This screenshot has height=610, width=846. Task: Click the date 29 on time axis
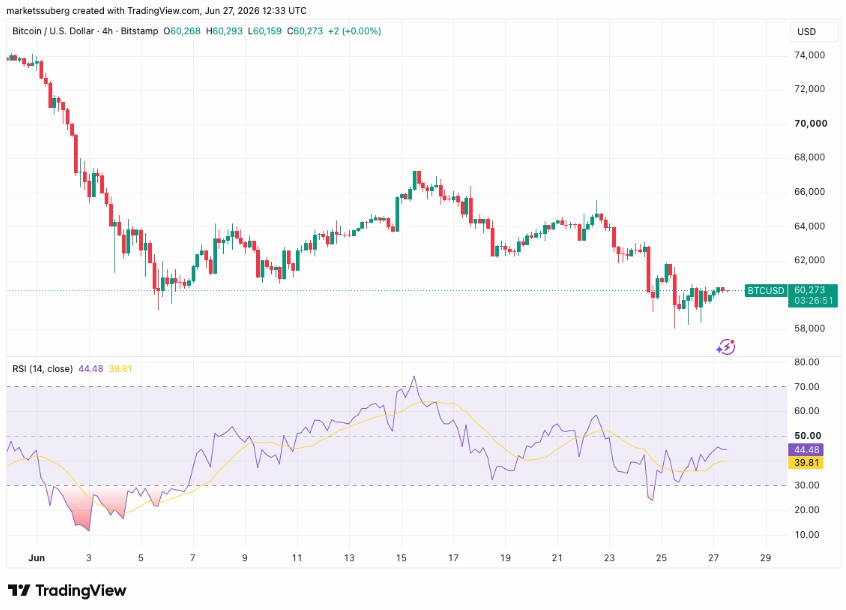pyautogui.click(x=766, y=558)
